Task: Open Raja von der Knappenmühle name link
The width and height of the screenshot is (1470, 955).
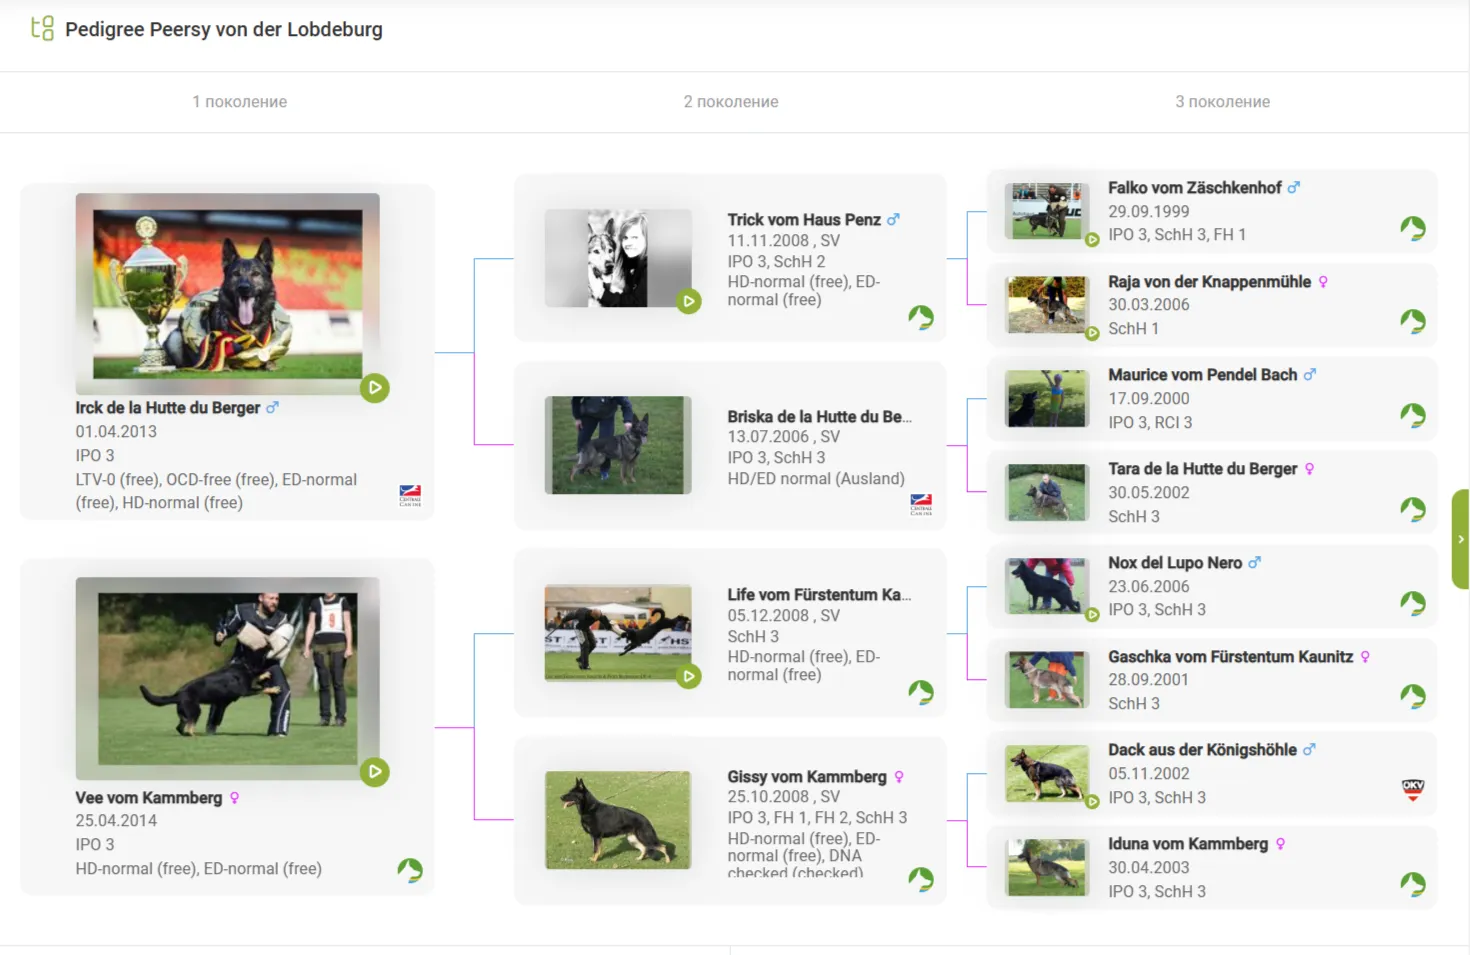Action: [x=1208, y=282]
